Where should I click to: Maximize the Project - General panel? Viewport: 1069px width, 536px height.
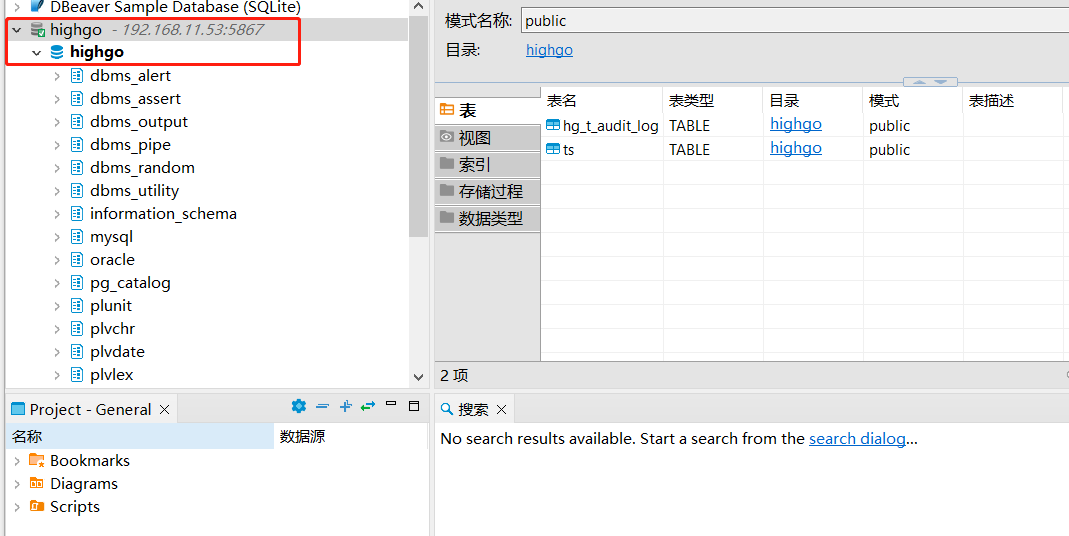click(x=414, y=406)
